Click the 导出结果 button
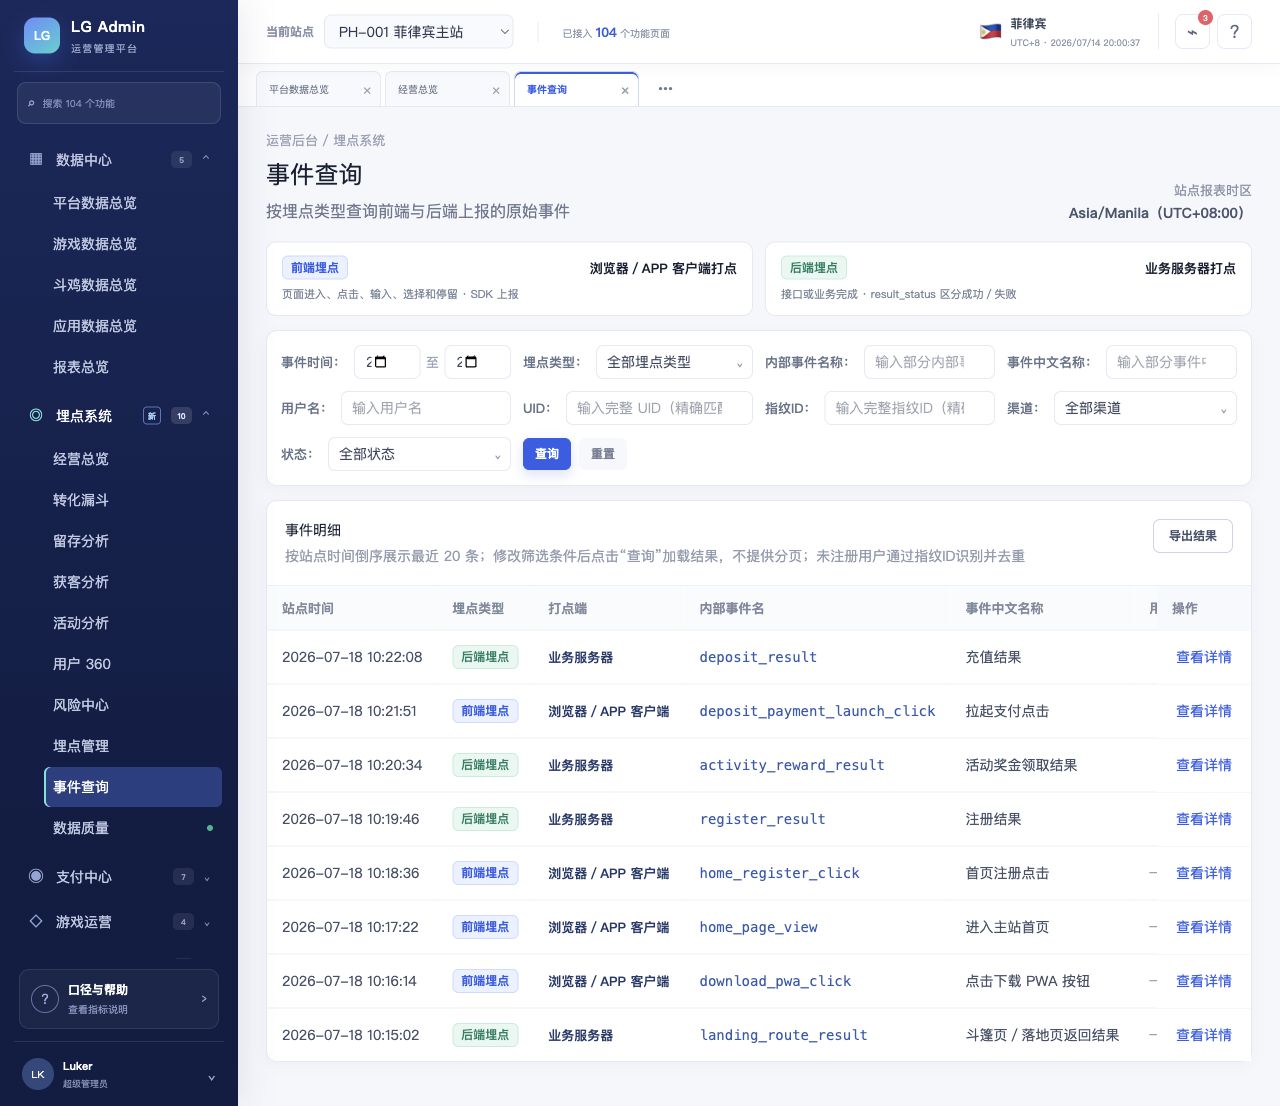 1193,536
